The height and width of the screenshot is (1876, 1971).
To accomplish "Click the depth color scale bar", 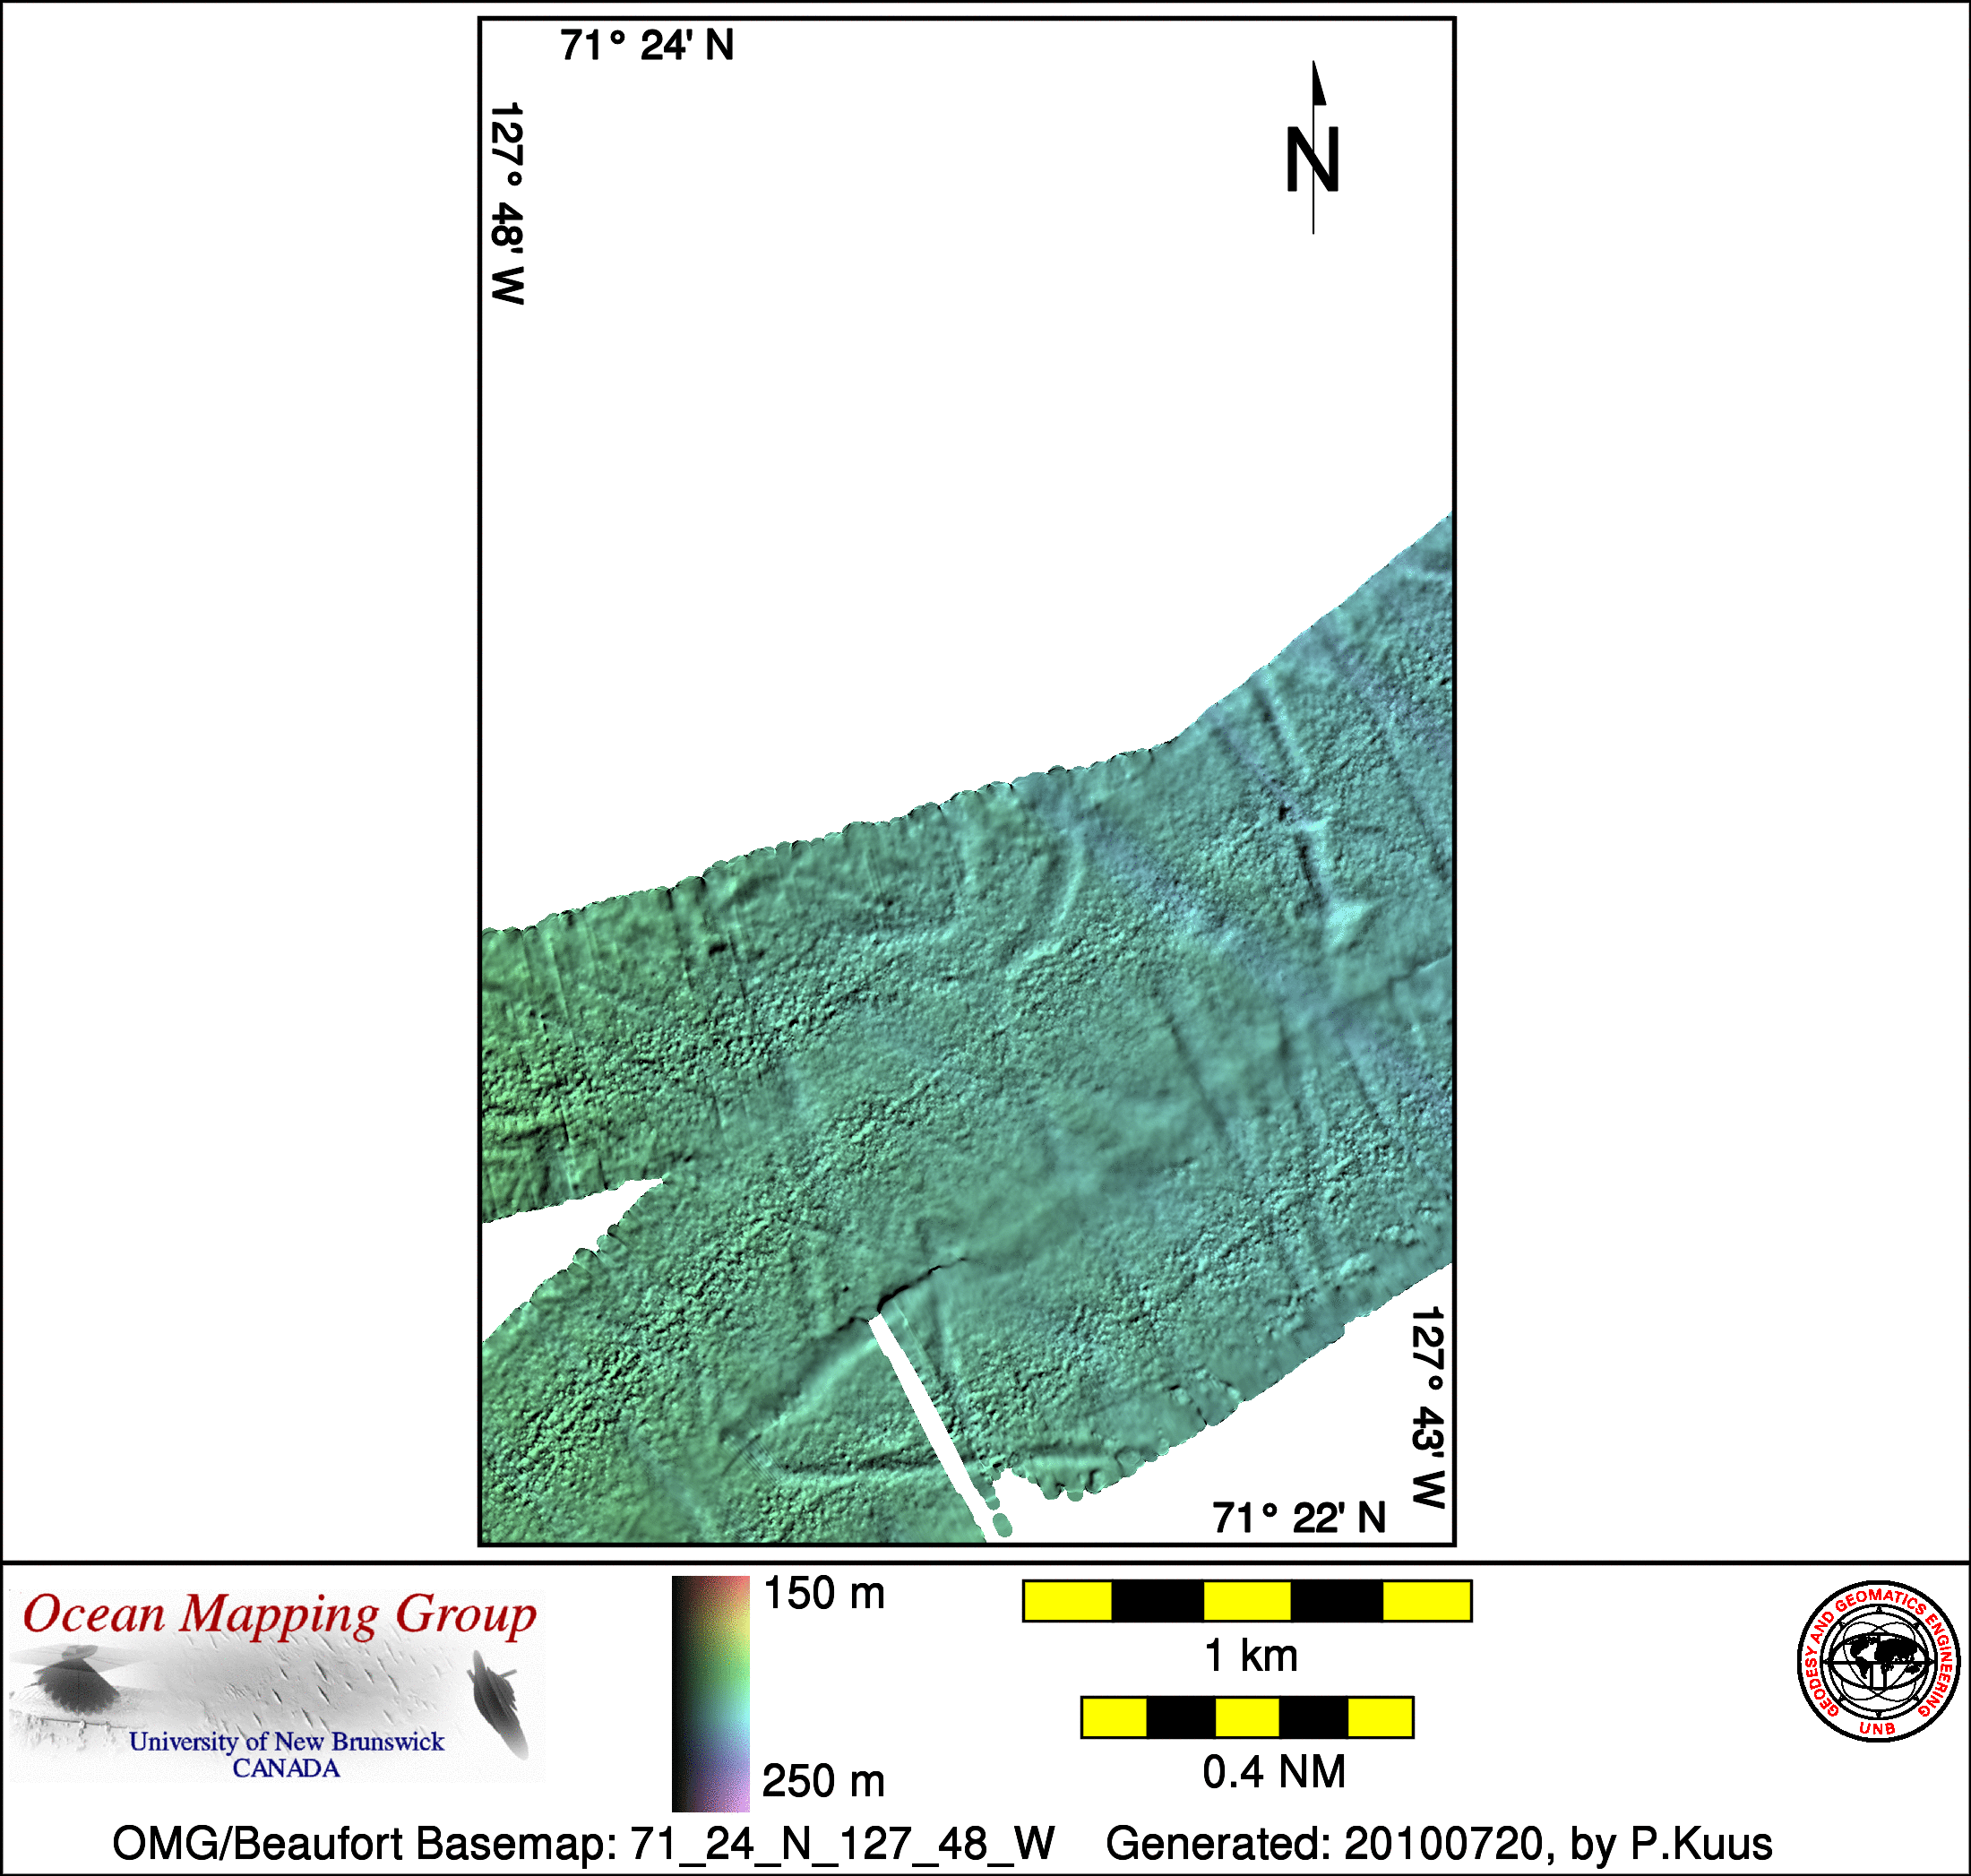I will pyautogui.click(x=710, y=1693).
